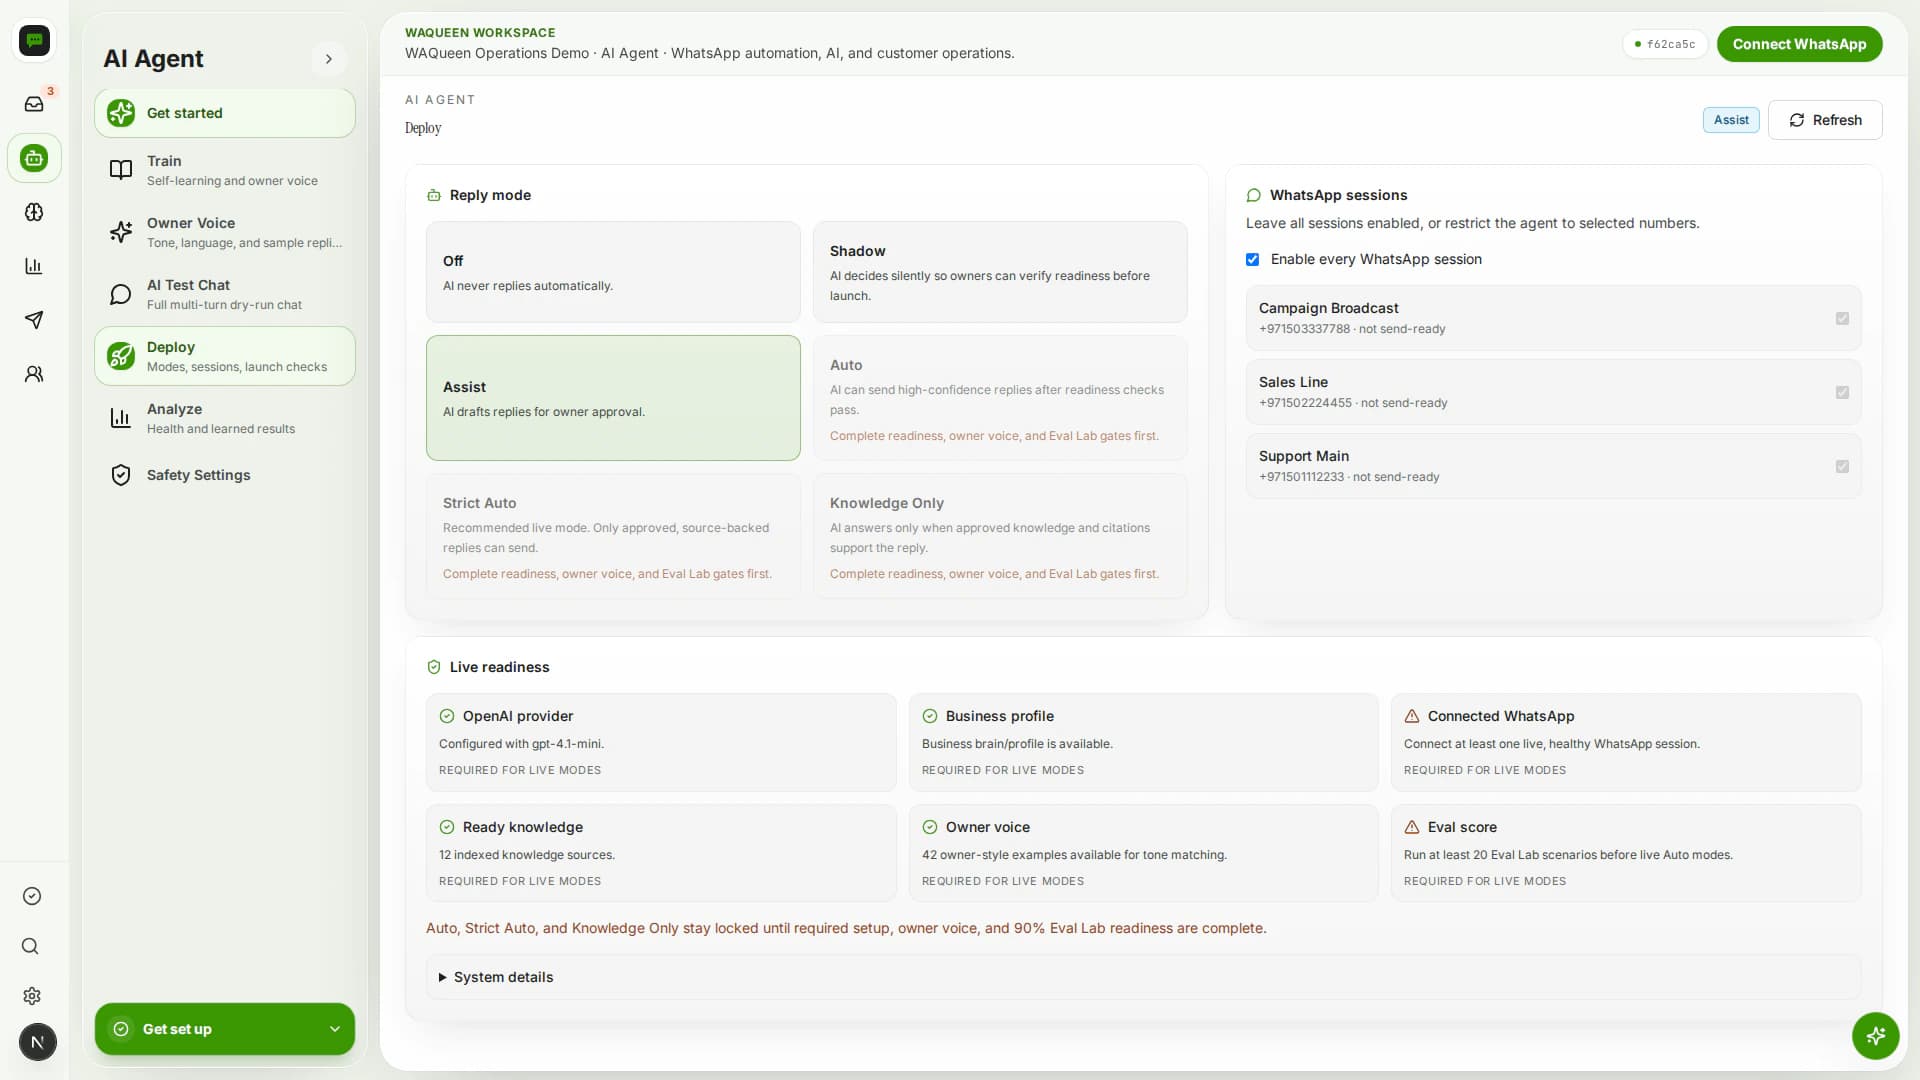Uncheck Enable every WhatsApp session
This screenshot has height=1080, width=1920.
click(1252, 259)
